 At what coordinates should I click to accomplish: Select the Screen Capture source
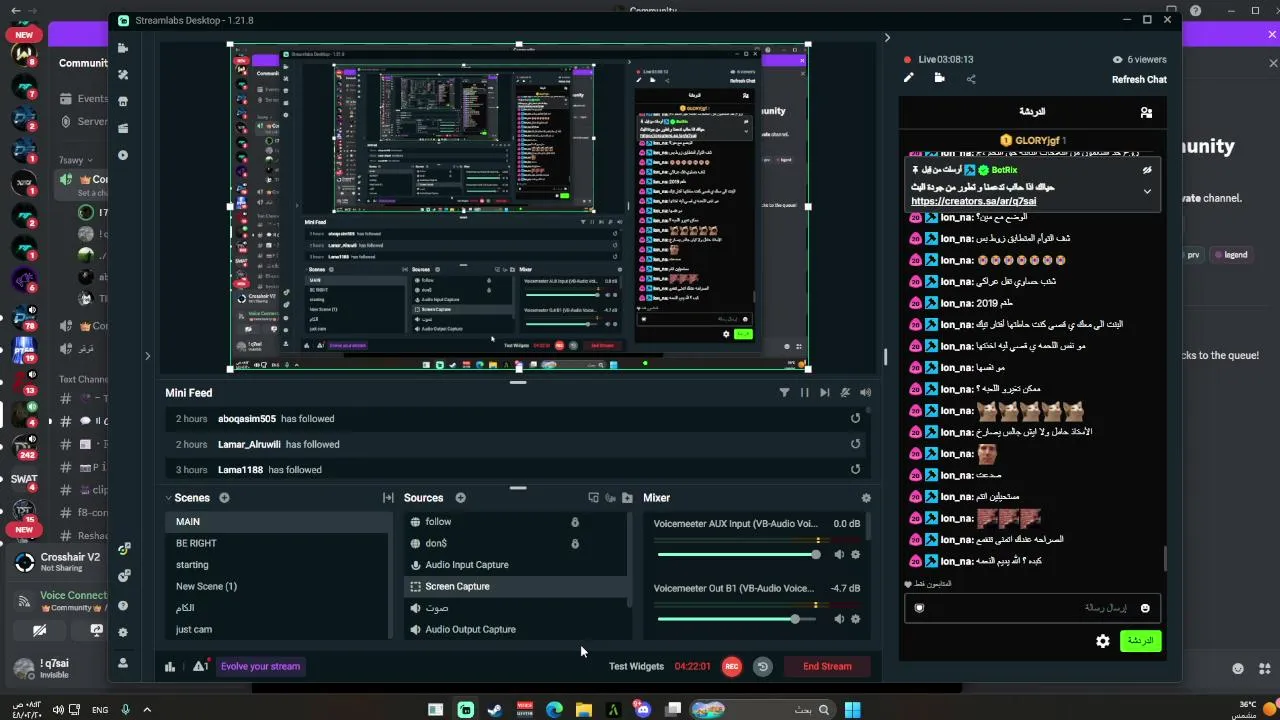[515, 586]
